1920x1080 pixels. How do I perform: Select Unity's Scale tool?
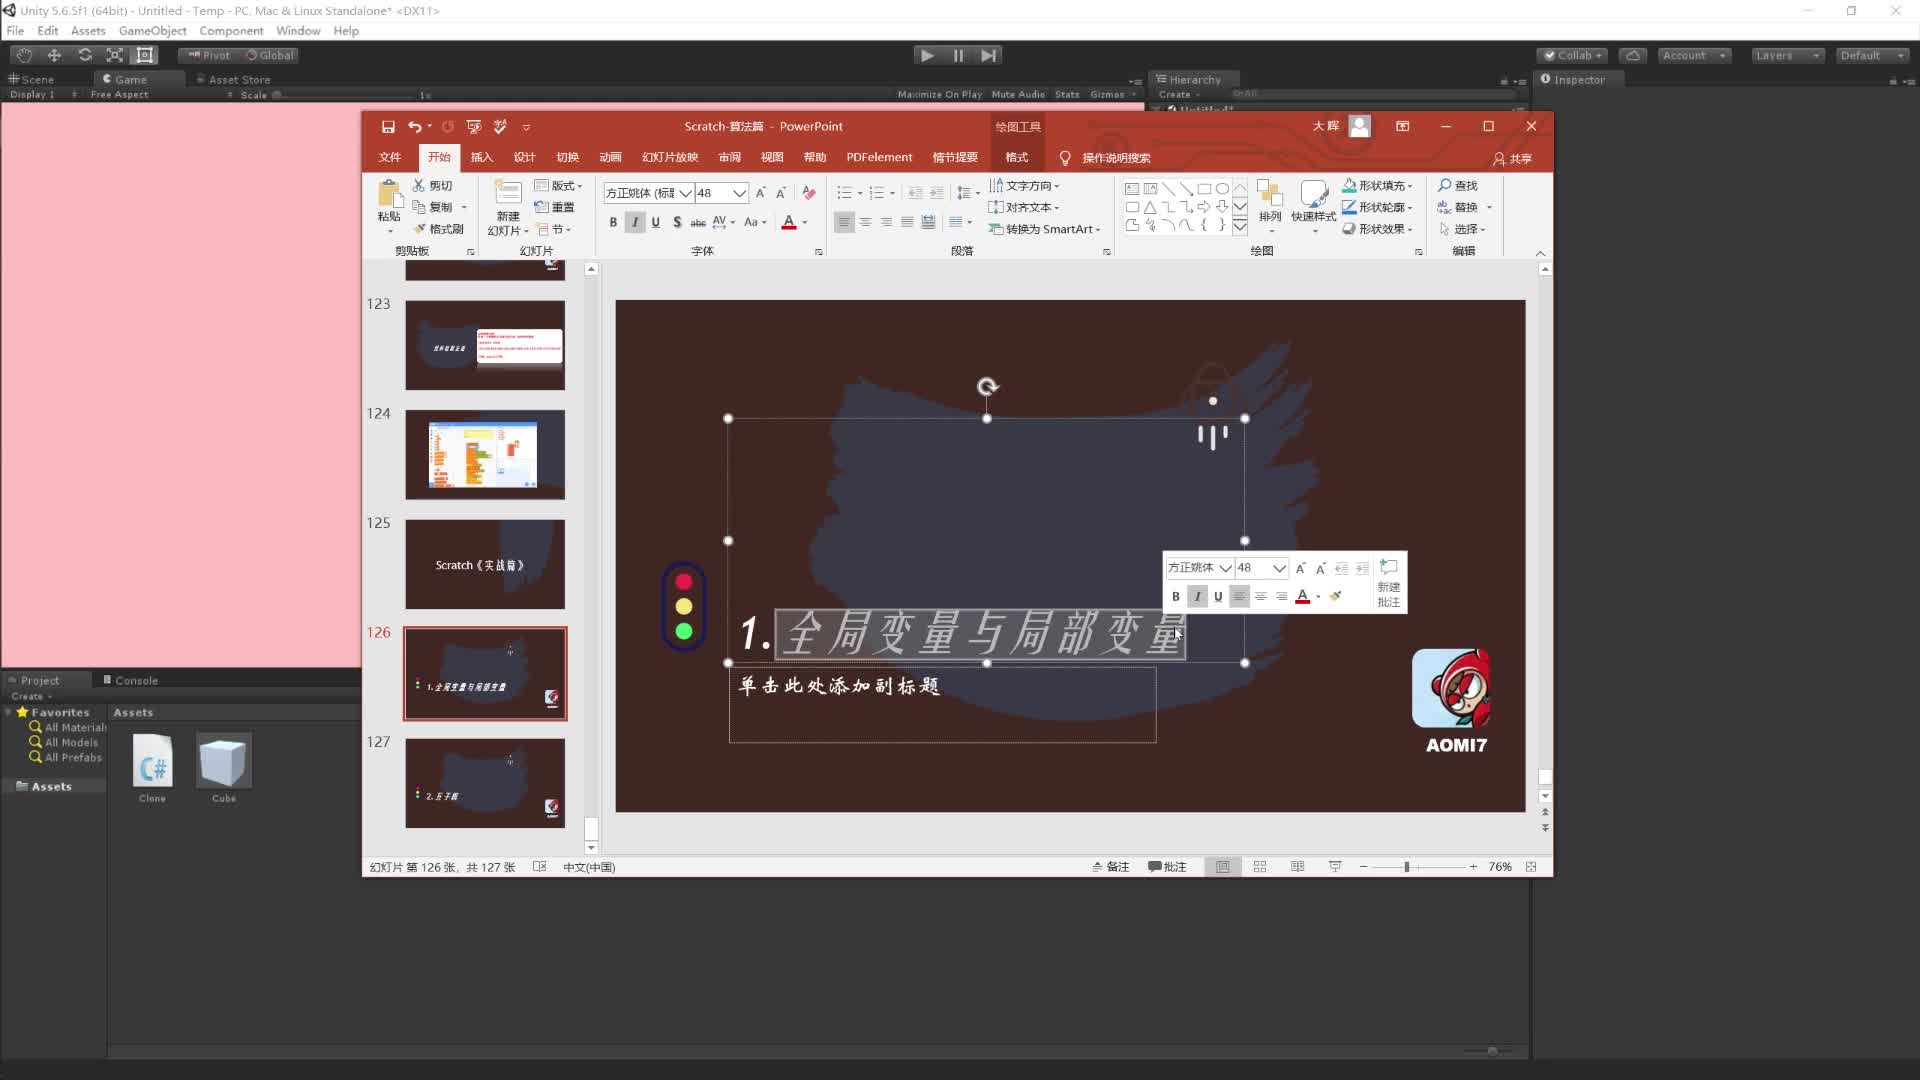[x=115, y=55]
